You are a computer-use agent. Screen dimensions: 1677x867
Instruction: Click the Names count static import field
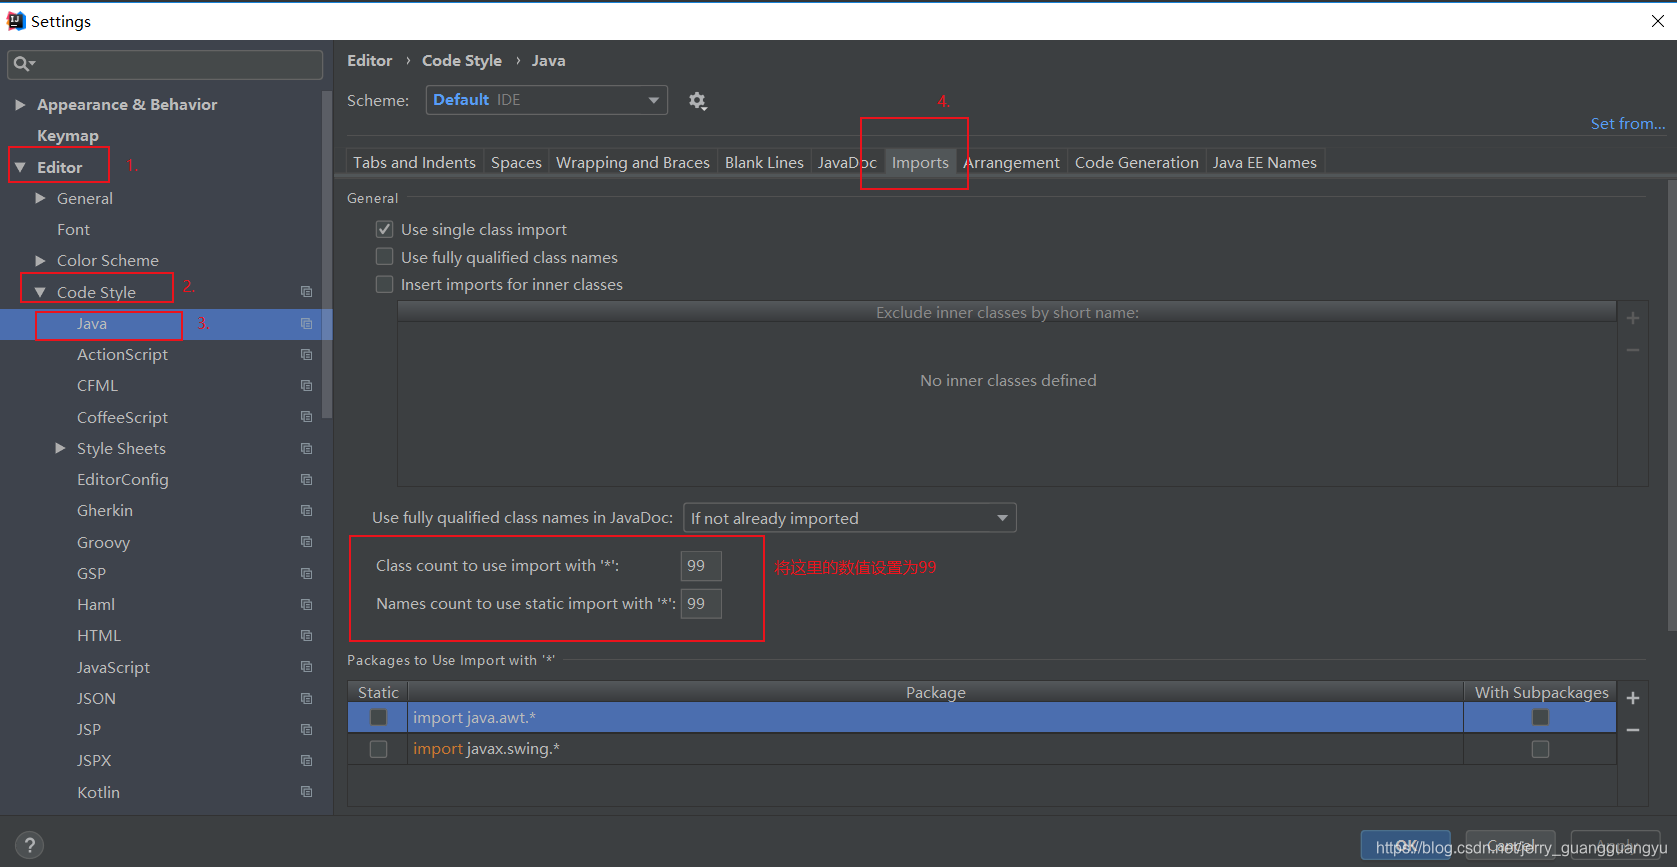(x=701, y=604)
